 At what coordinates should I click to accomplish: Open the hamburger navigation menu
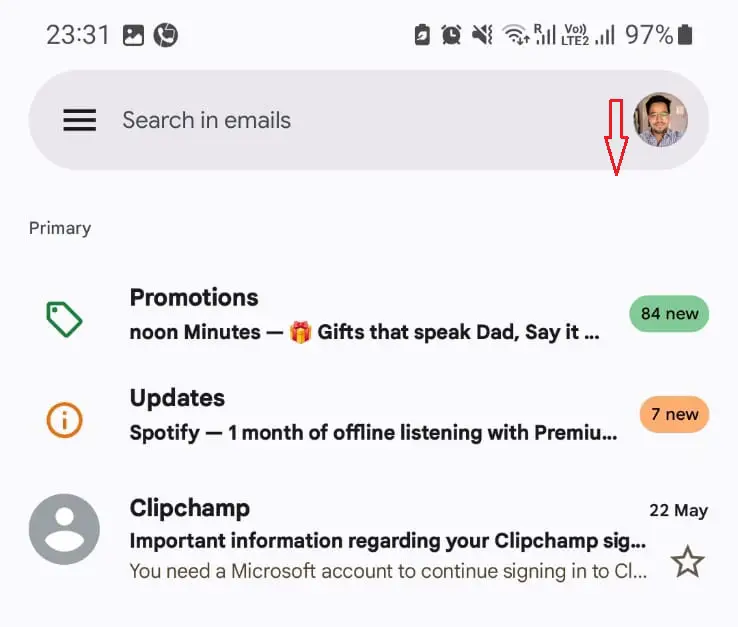[80, 120]
